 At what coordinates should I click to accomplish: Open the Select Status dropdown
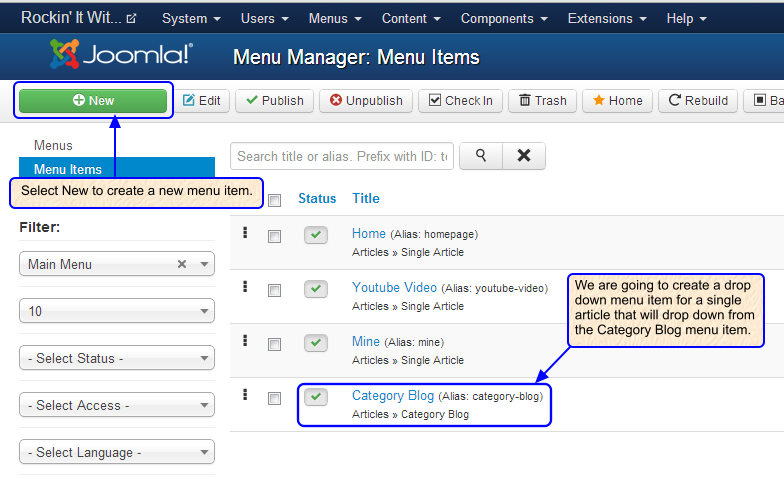[x=117, y=358]
